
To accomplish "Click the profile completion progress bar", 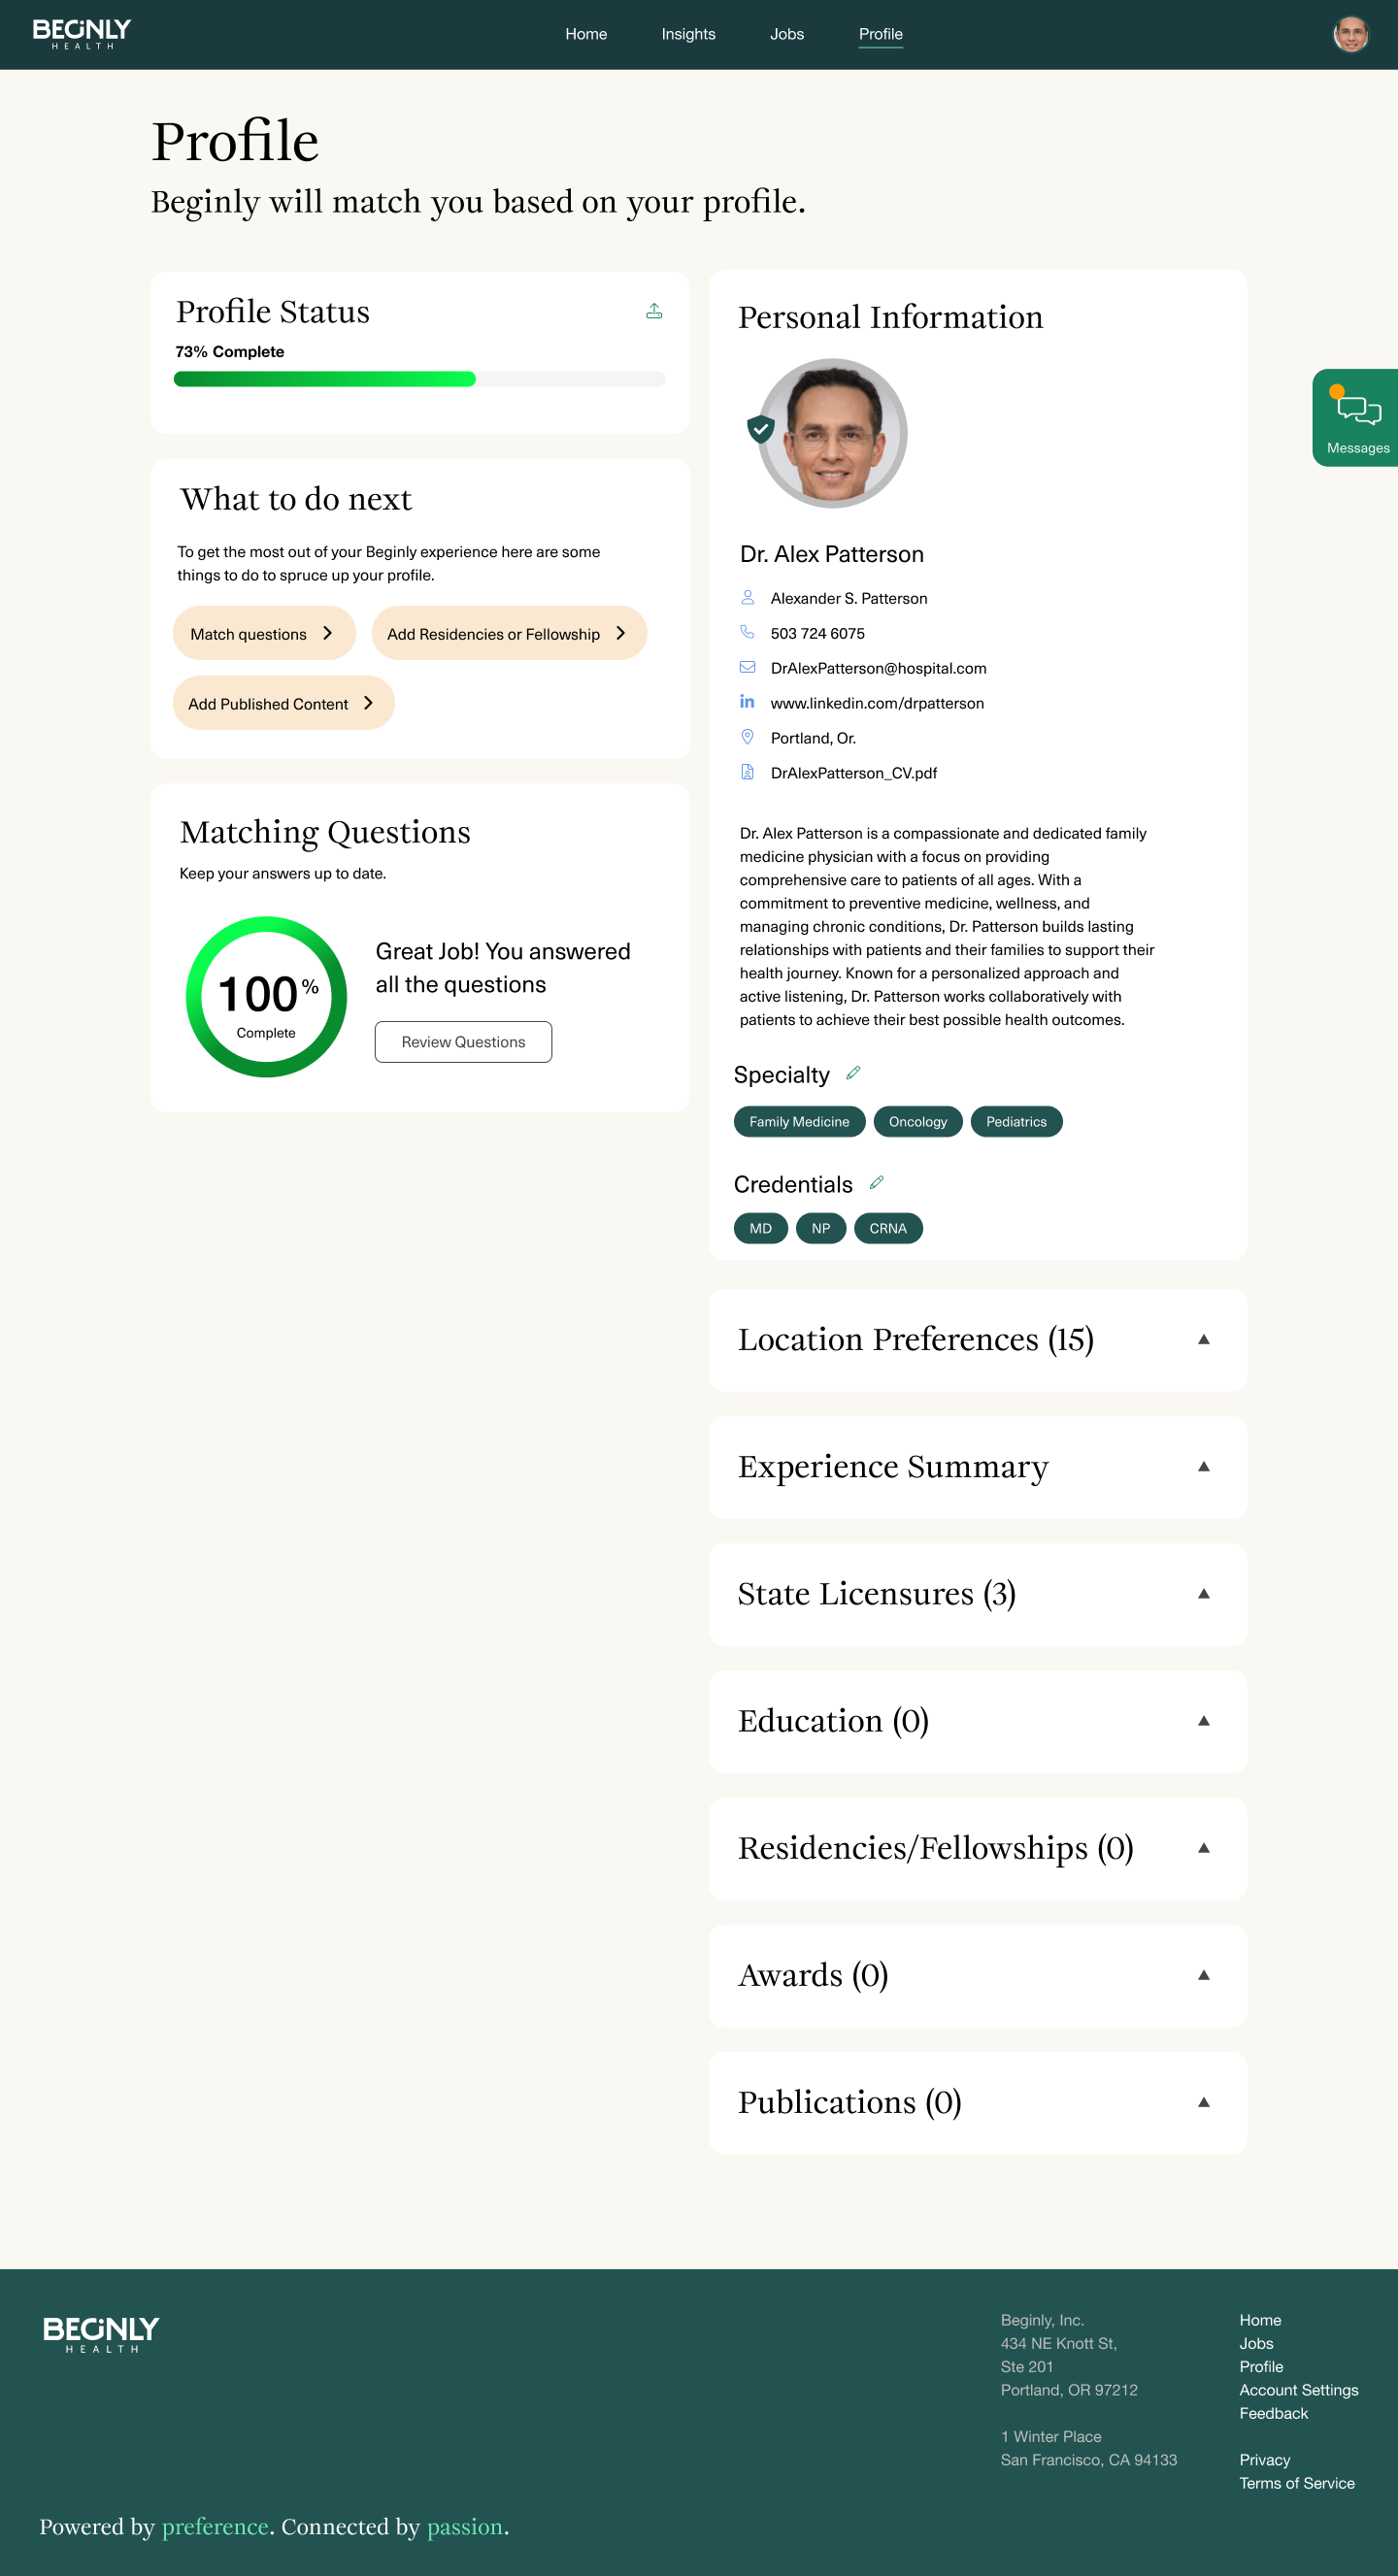I will click(419, 379).
